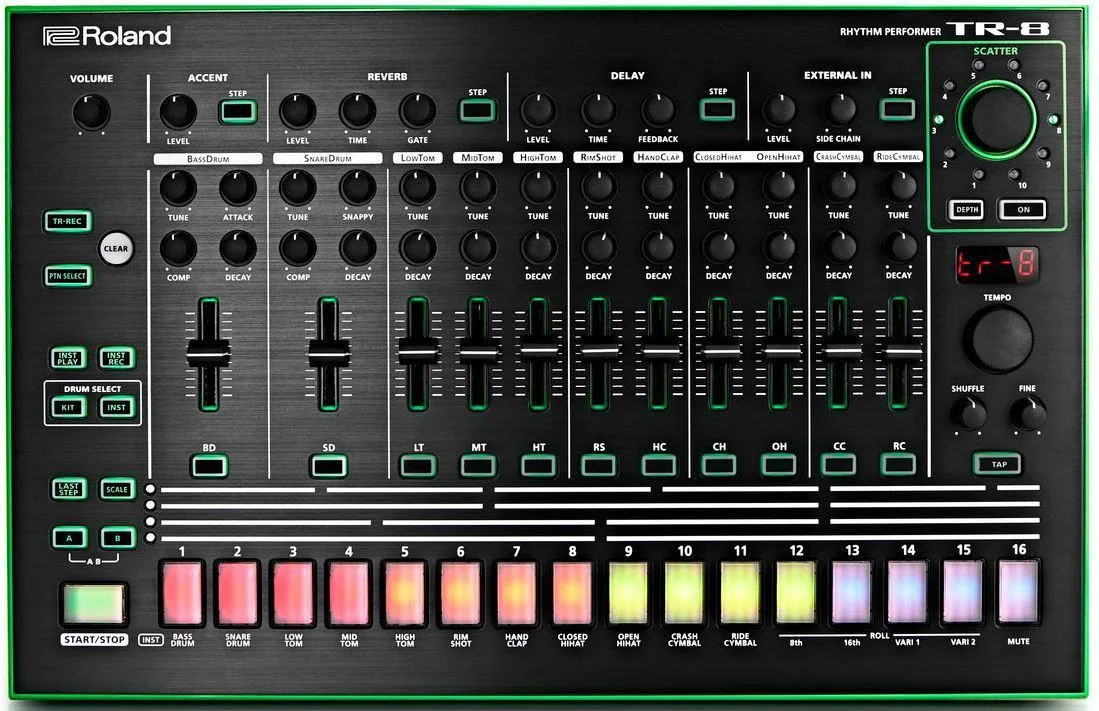The width and height of the screenshot is (1099, 711).
Task: Click the Bass Drum COMP knob
Action: [178, 248]
